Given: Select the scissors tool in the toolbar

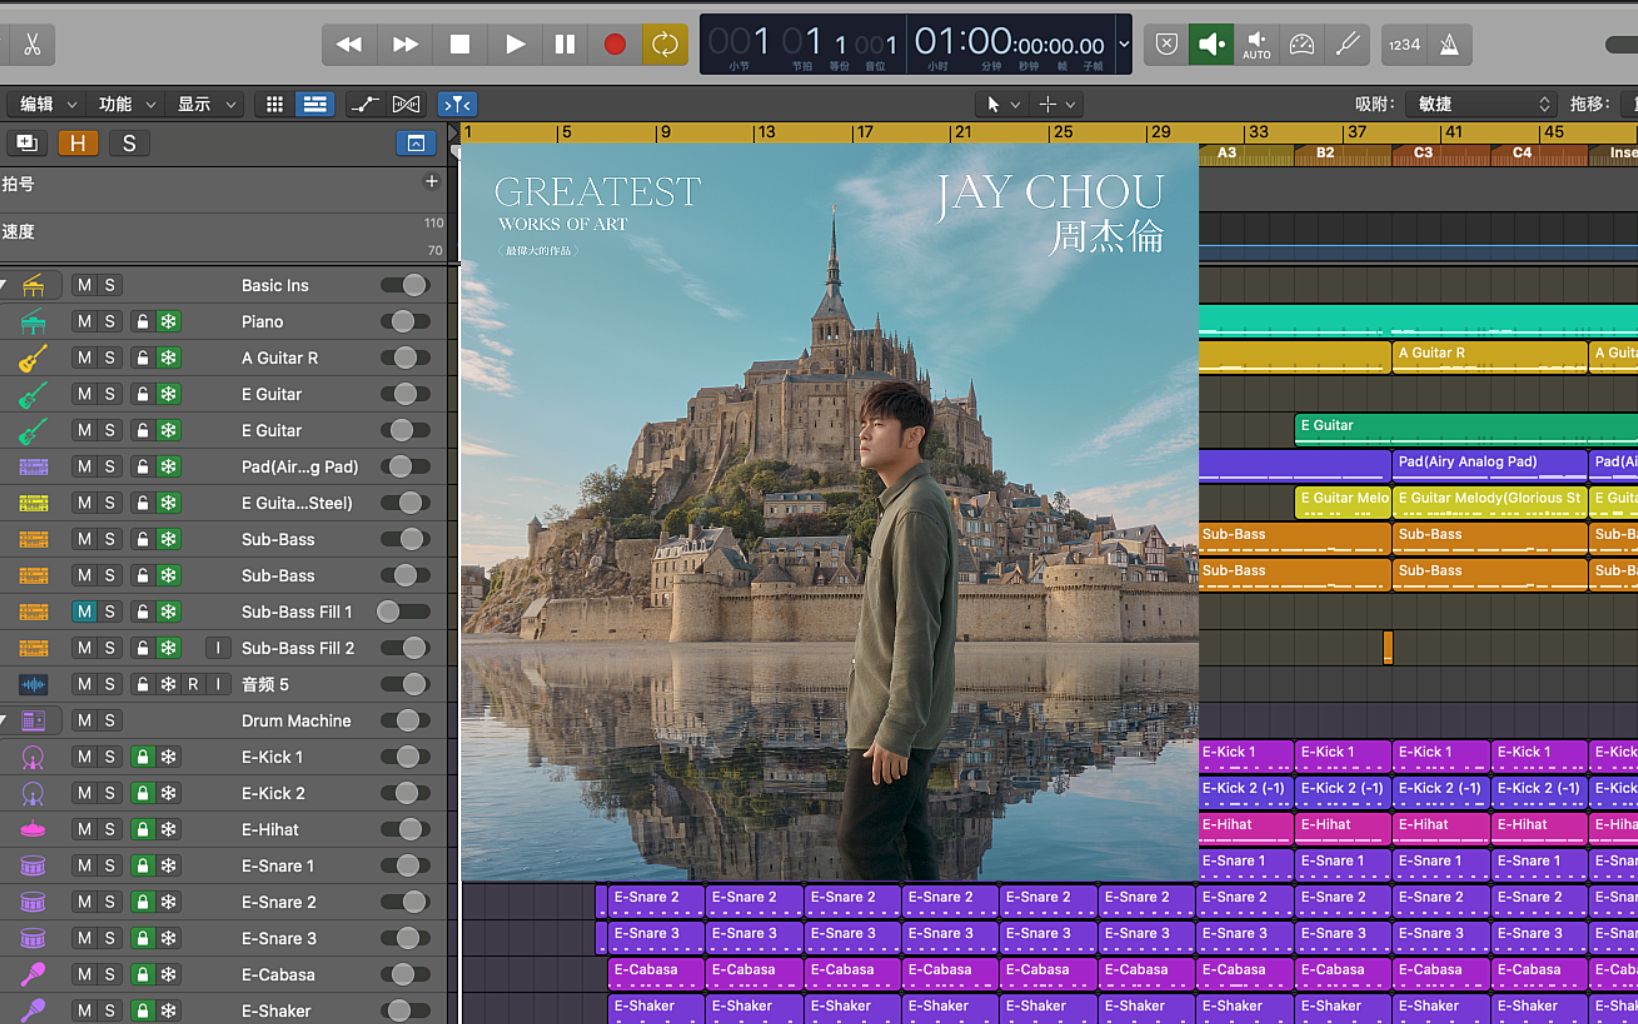Looking at the screenshot, I should (31, 45).
